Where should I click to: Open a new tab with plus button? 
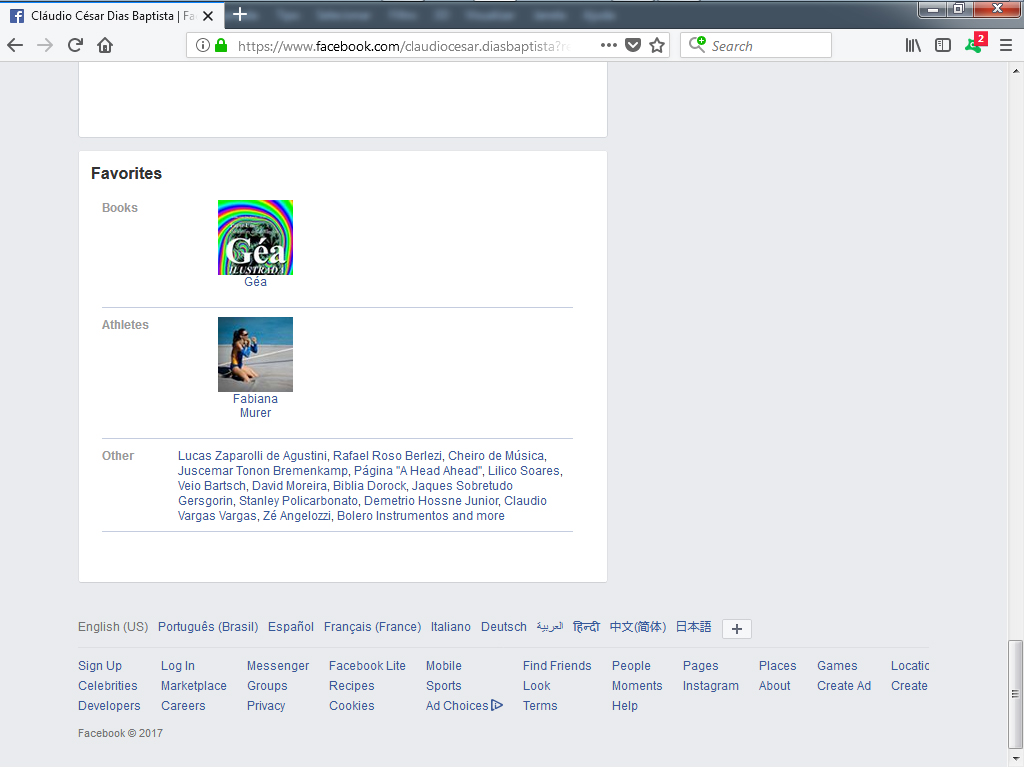(x=240, y=14)
